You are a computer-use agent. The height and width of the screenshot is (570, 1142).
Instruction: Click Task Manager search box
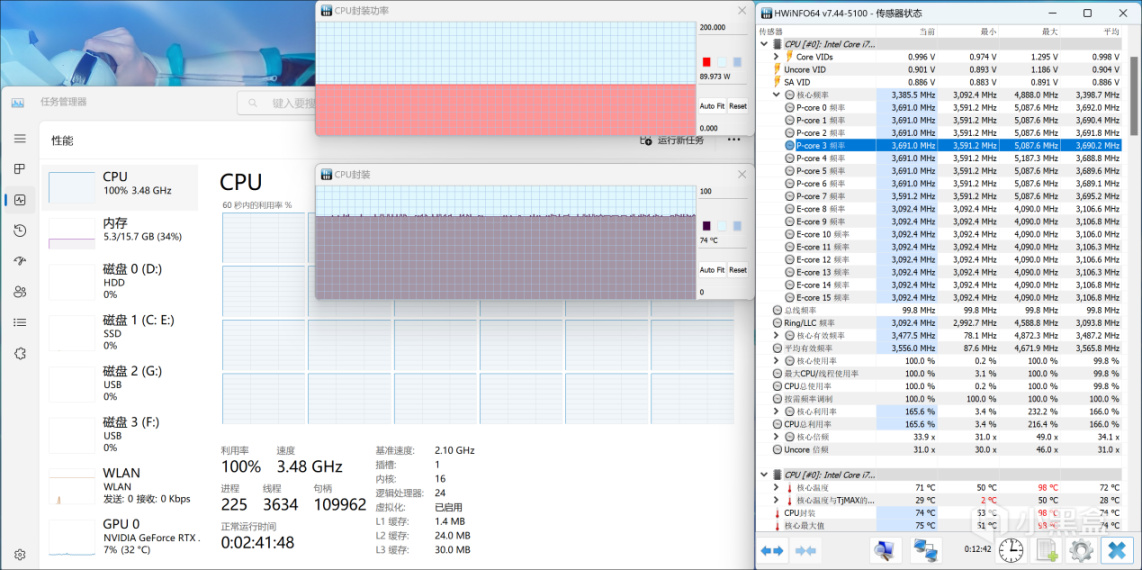(x=277, y=103)
